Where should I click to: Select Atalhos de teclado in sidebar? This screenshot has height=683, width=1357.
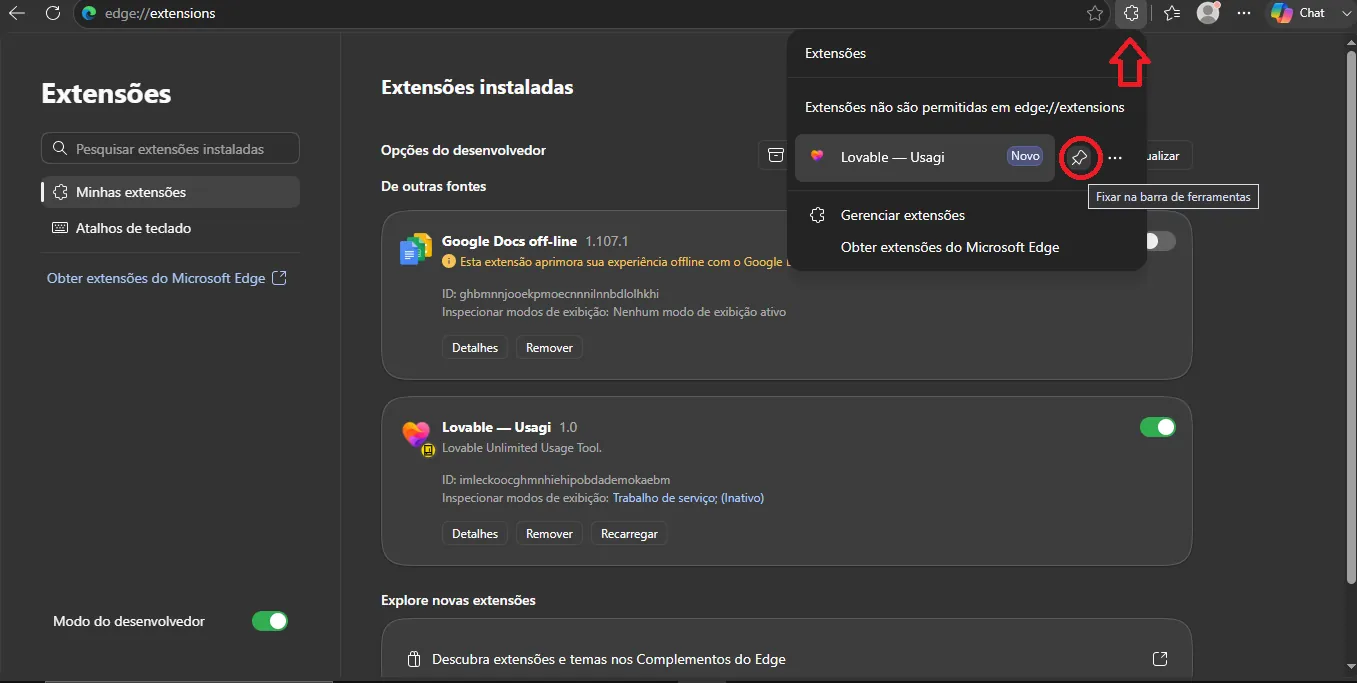[170, 228]
